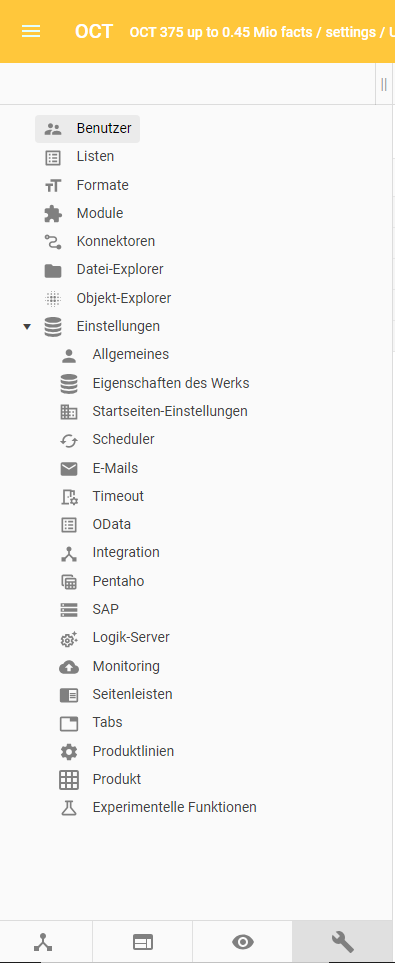Switch to the wrench settings bottom tab
Screen dimensions: 395x963
pos(342,942)
